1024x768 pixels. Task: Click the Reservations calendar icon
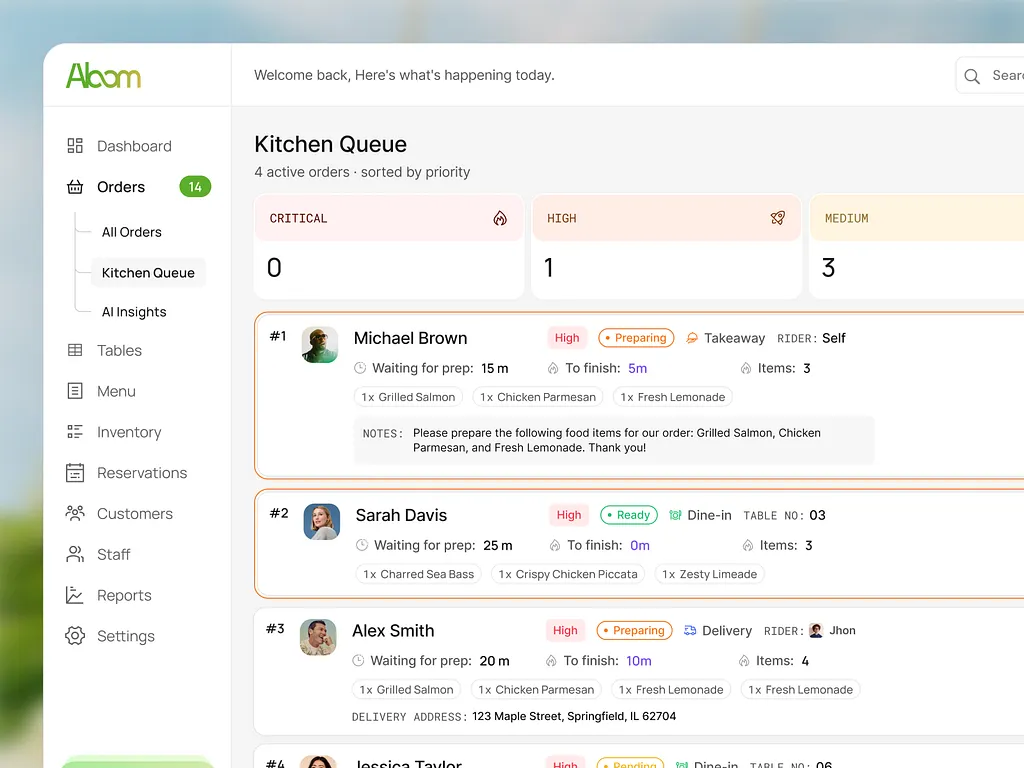click(75, 473)
